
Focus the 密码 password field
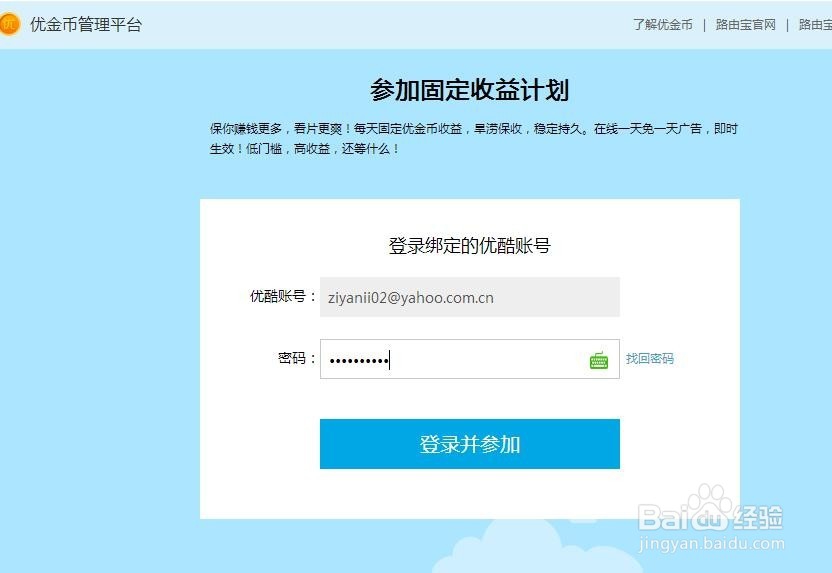[470, 359]
